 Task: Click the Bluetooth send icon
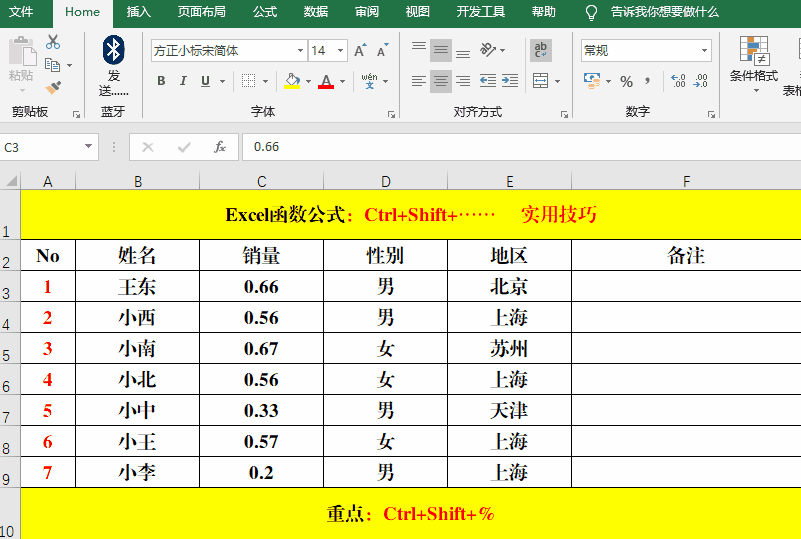tap(113, 50)
